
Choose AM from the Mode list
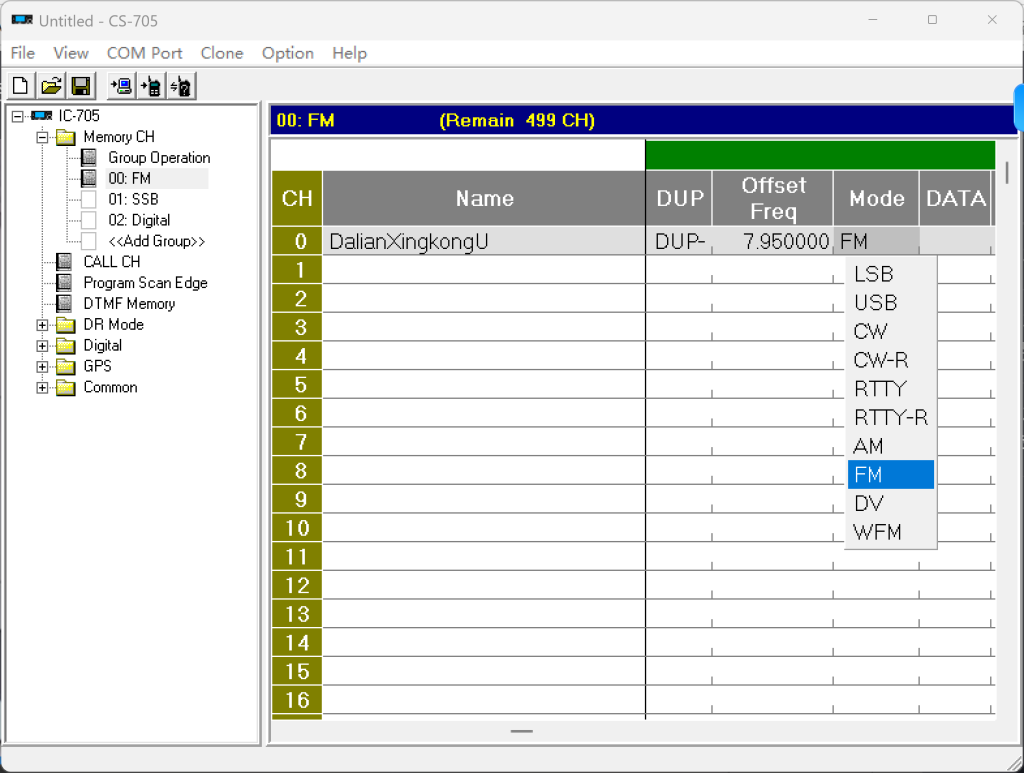(x=891, y=446)
